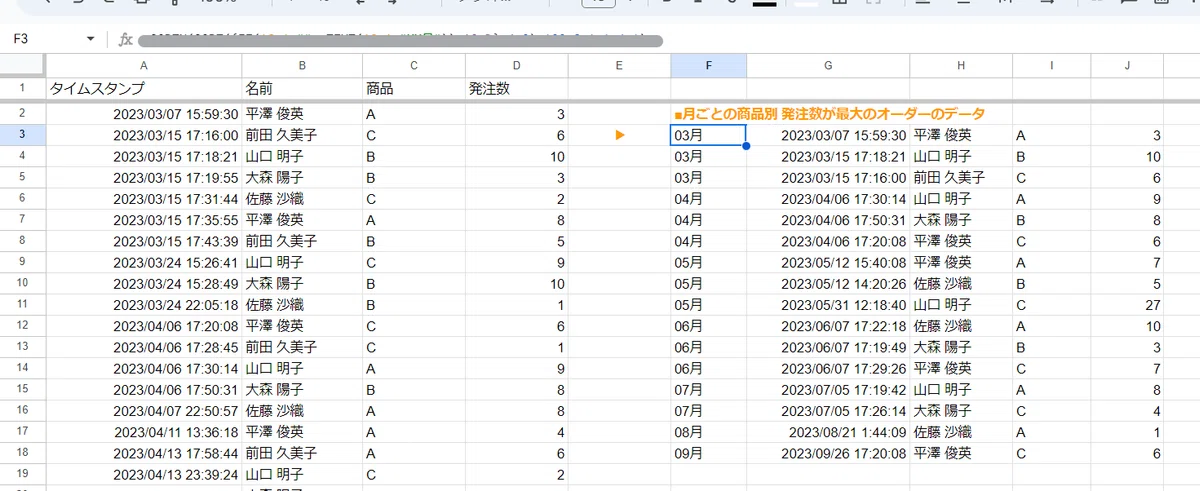Select cell with 2023/06/07 17:22:18
This screenshot has width=1200, height=491.
coord(828,326)
